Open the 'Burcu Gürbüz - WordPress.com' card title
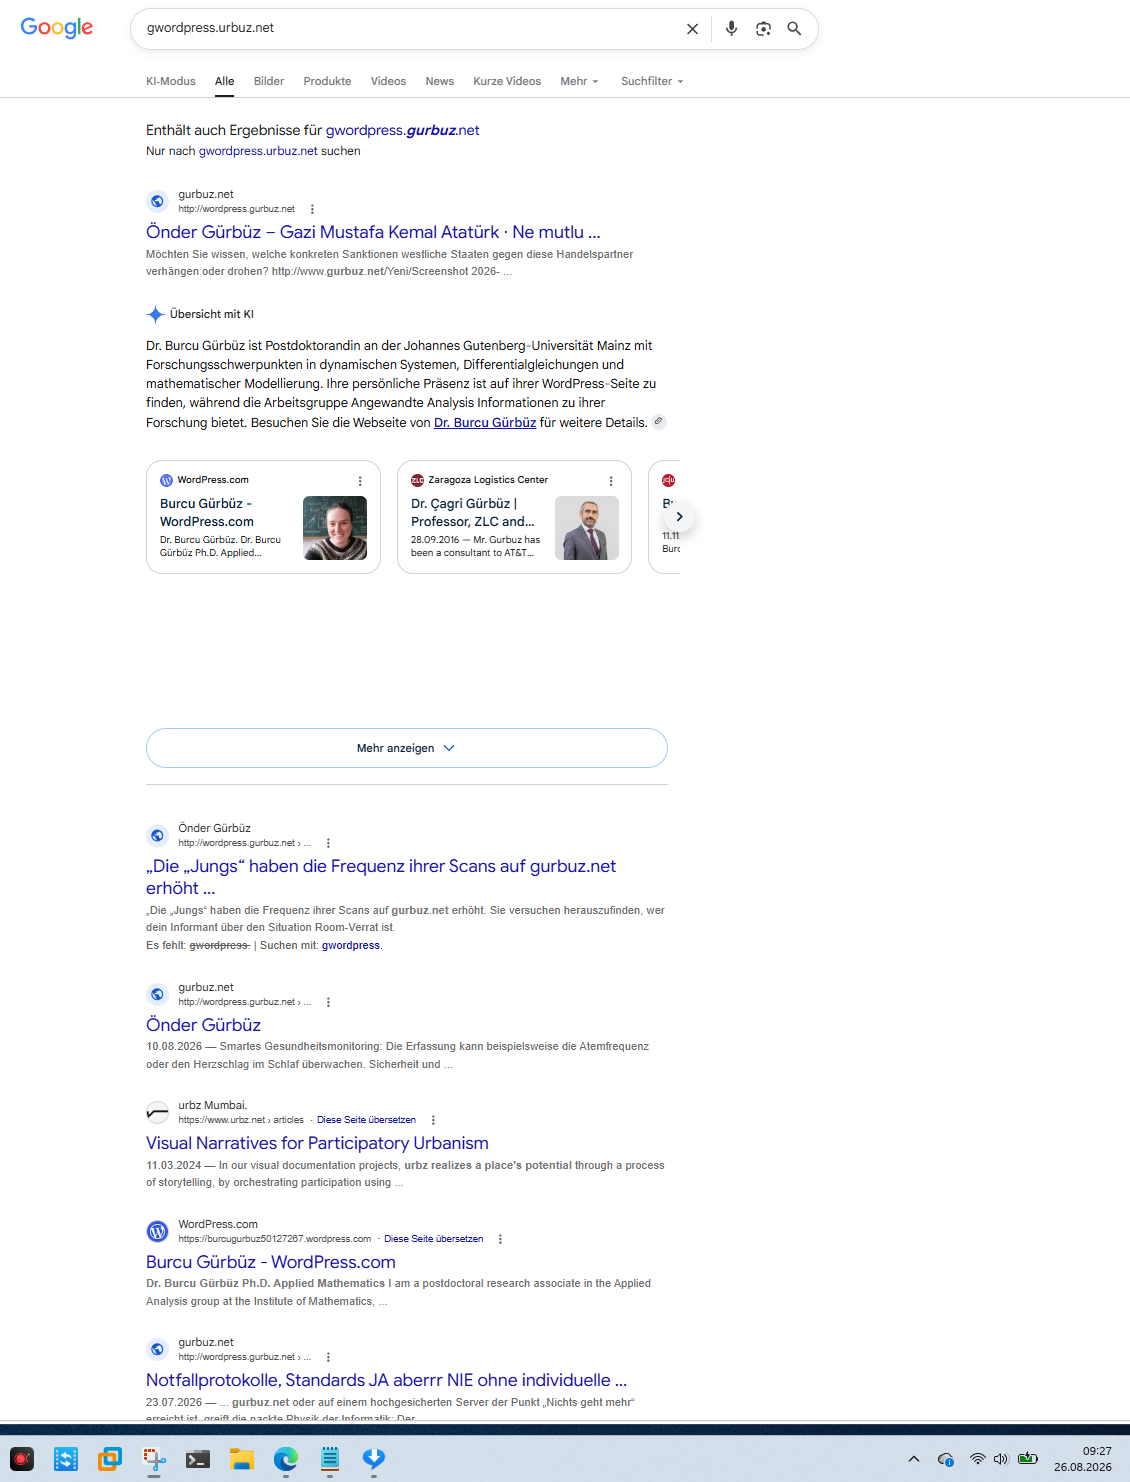 pos(207,513)
